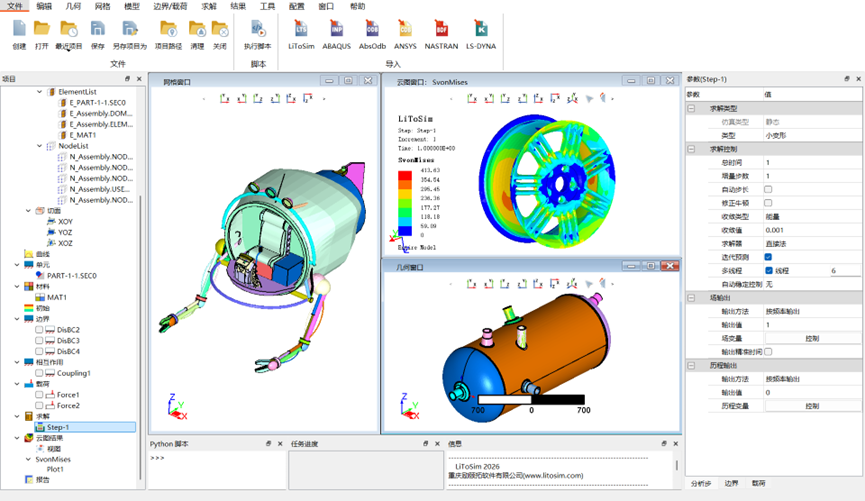Tick the DisBC2 checkbox
The height and width of the screenshot is (501, 865).
pyautogui.click(x=39, y=329)
